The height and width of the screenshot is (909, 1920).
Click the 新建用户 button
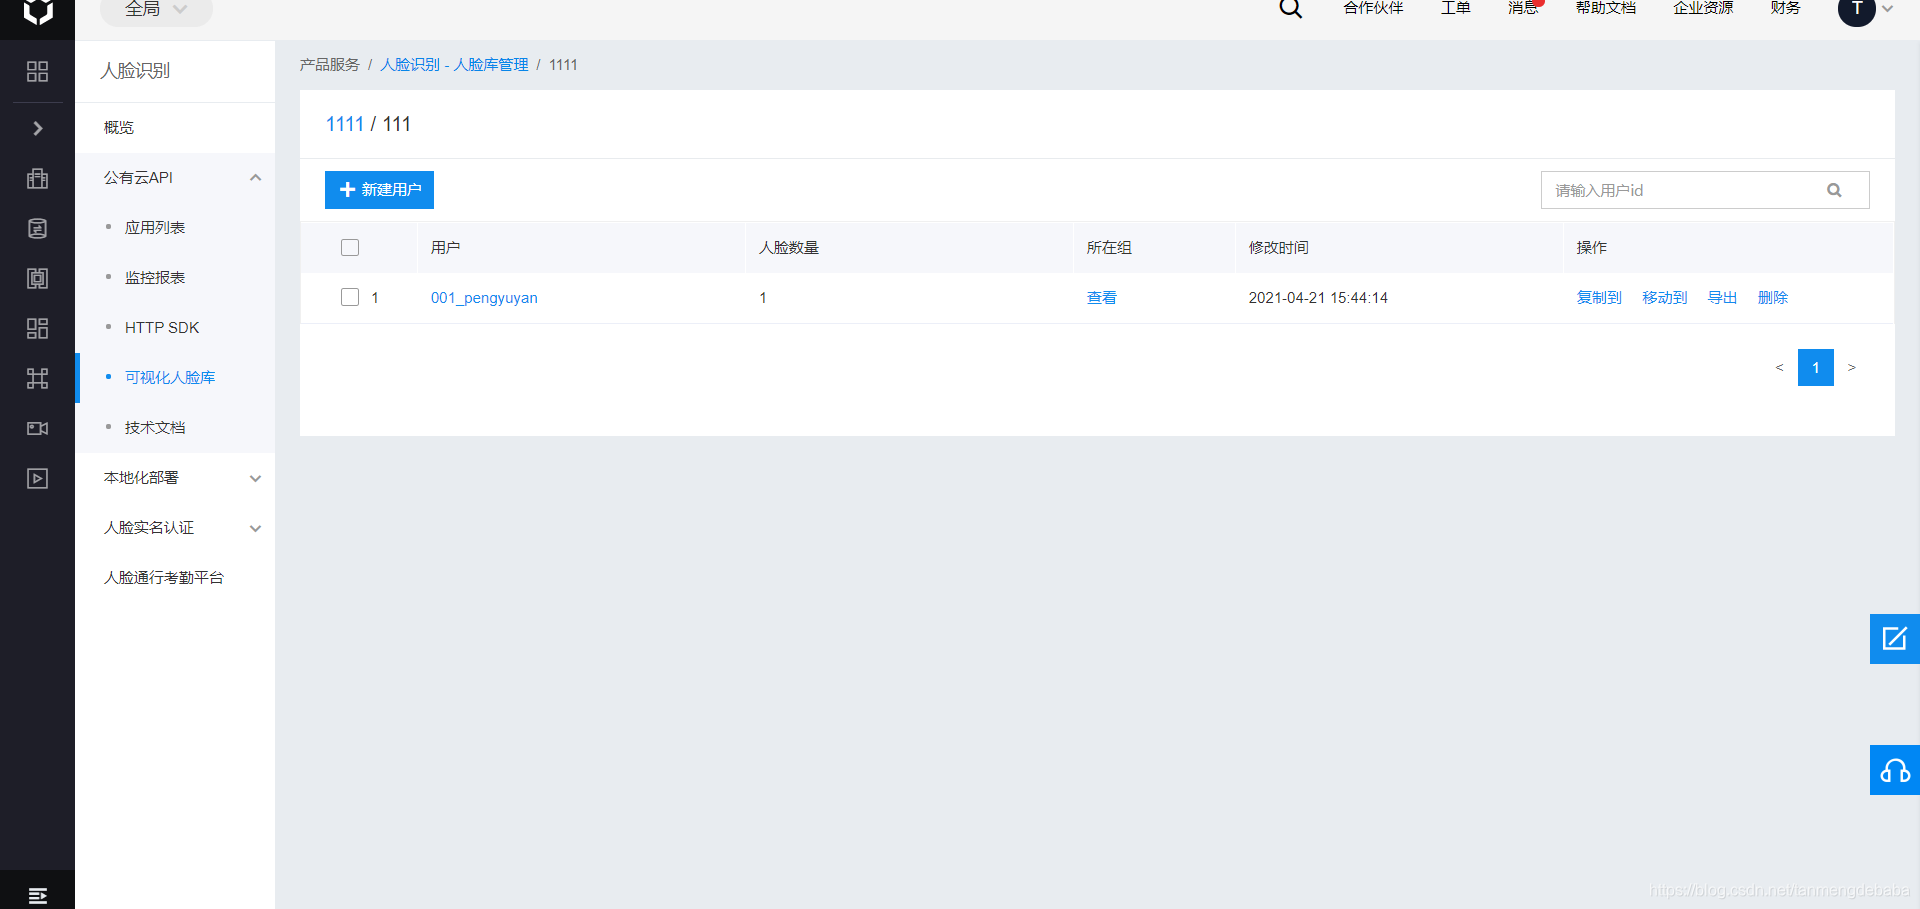379,190
